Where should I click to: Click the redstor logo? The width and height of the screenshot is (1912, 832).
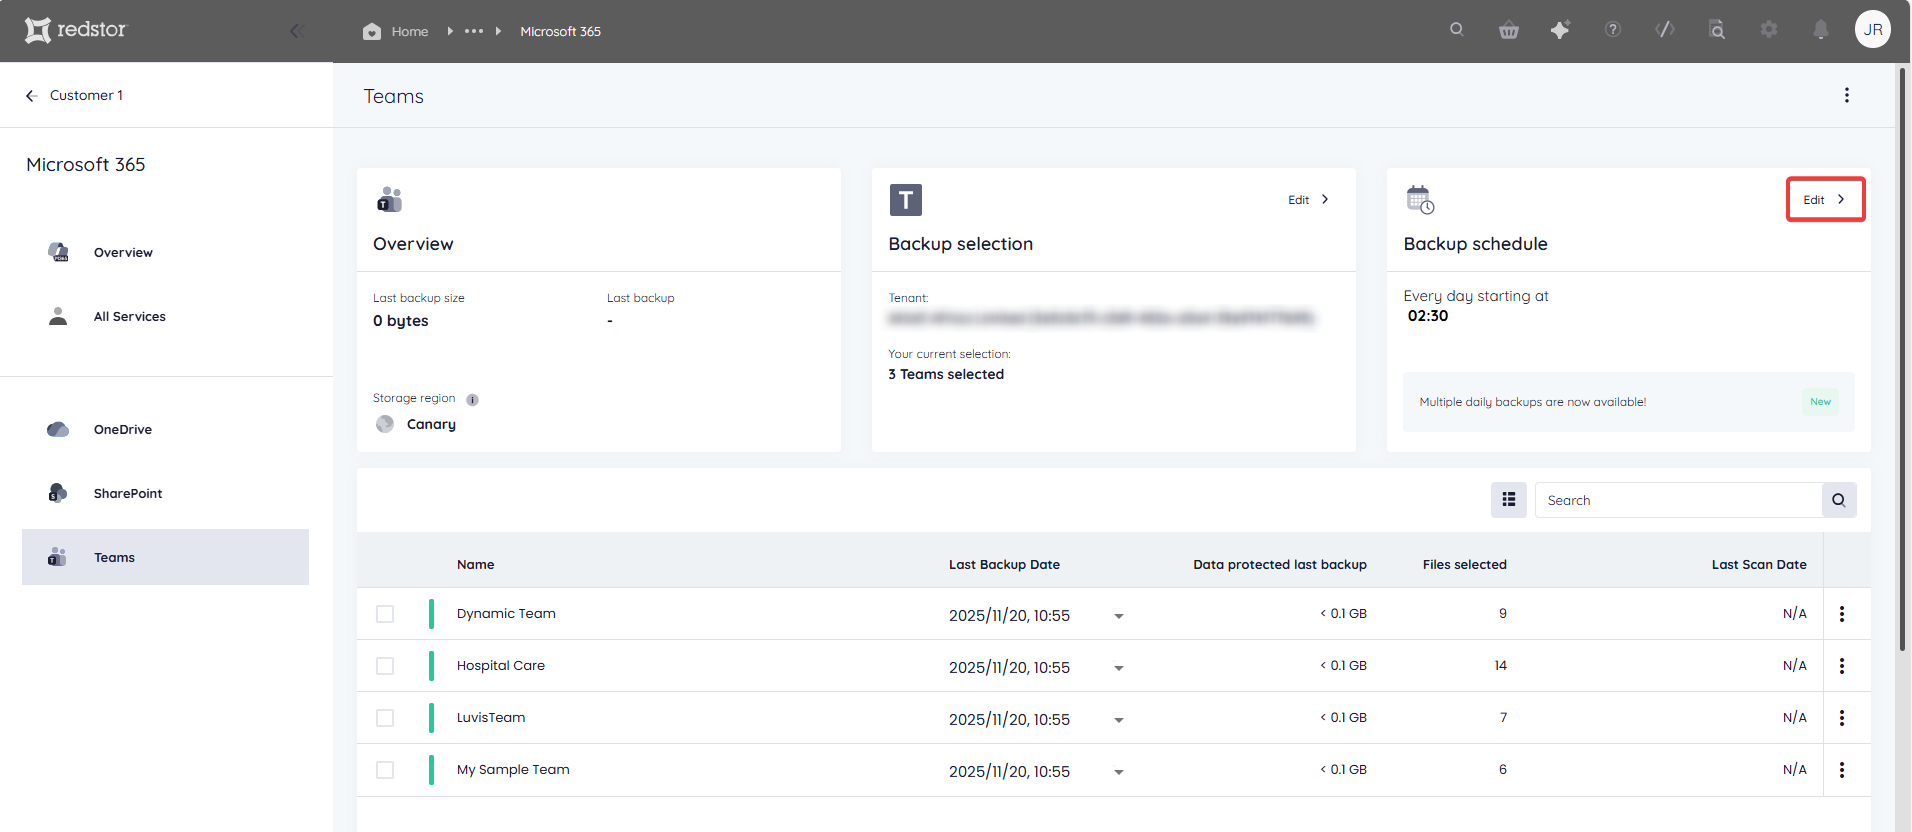(76, 30)
